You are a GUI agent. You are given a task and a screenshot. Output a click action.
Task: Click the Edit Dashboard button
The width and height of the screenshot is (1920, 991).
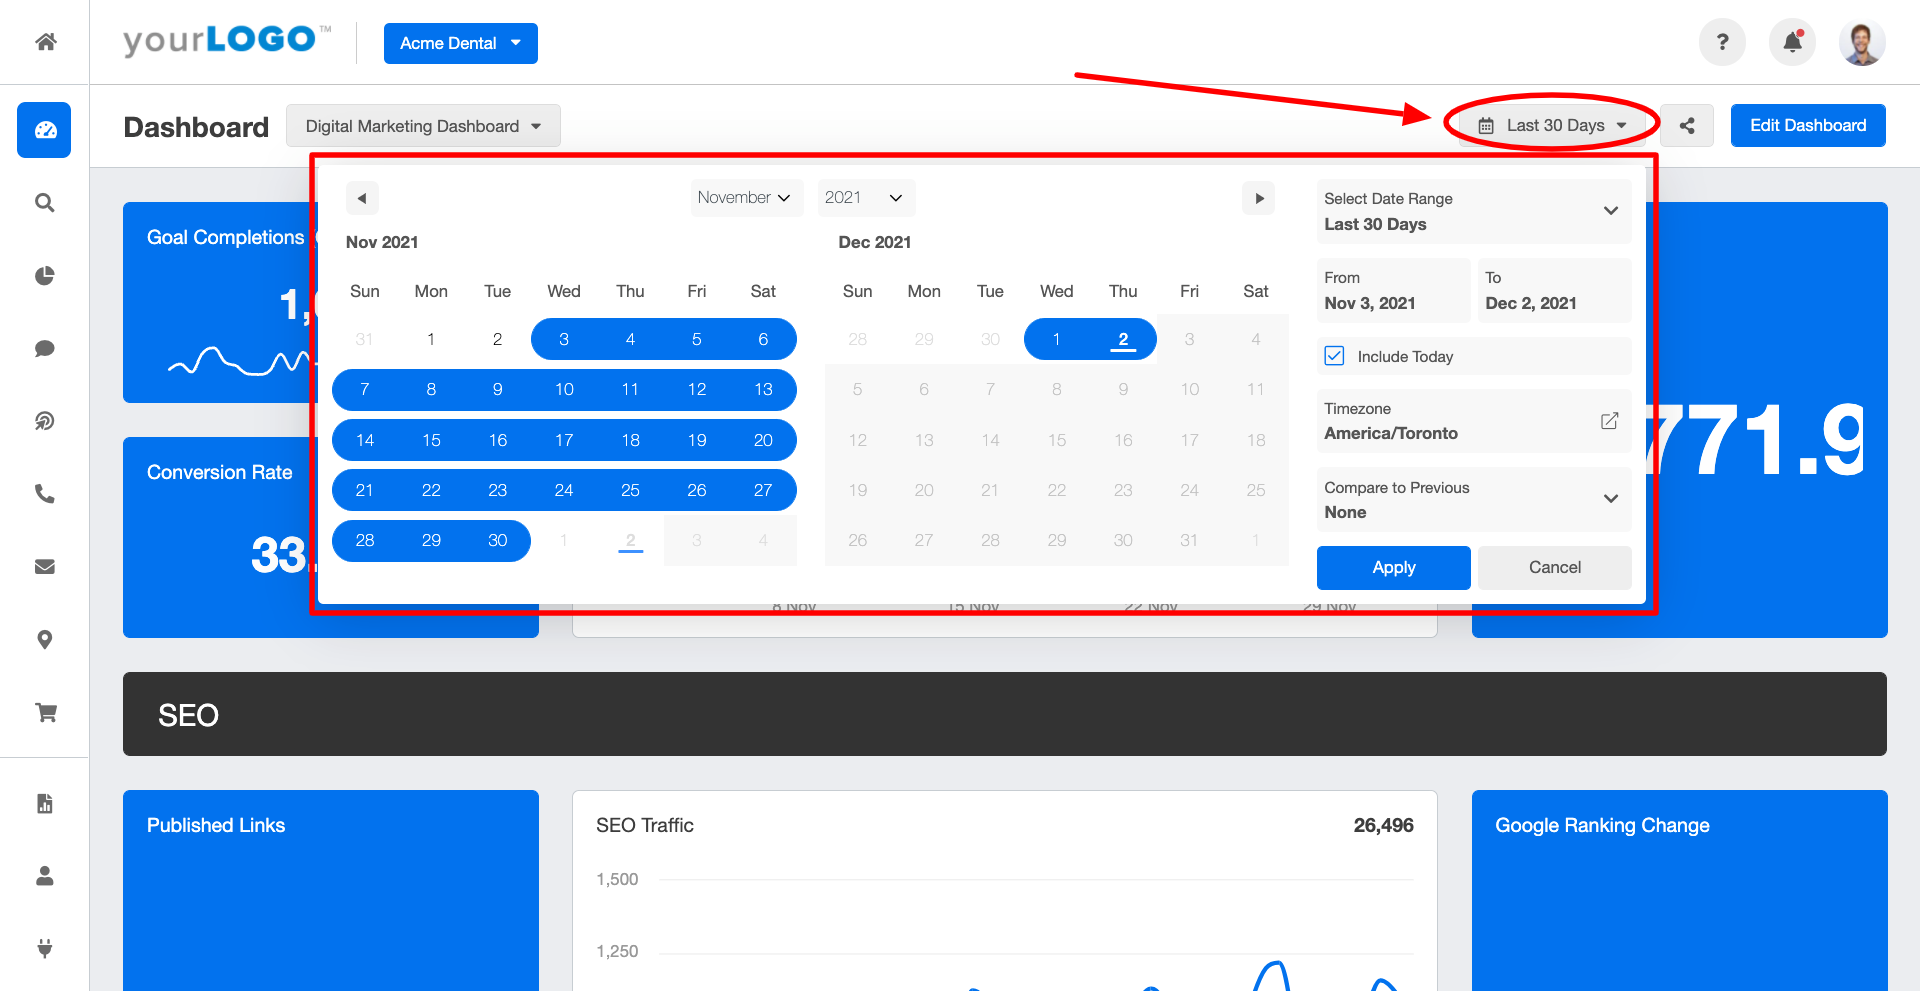1808,126
